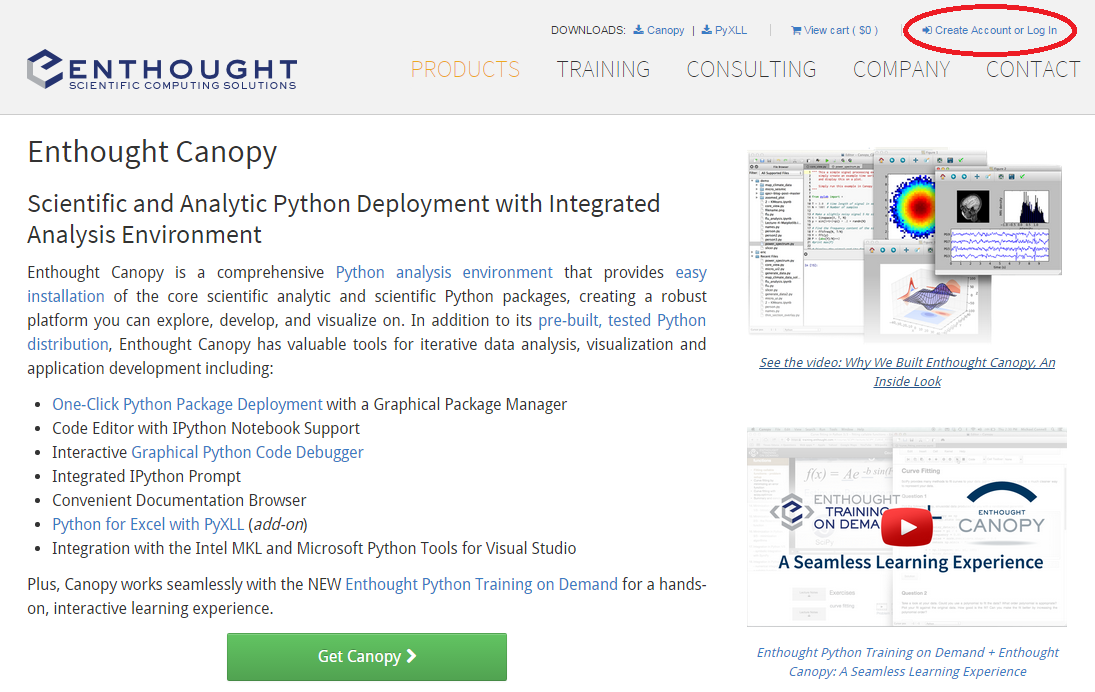Open Graphical Python Code Debugger link
Image resolution: width=1095 pixels, height=692 pixels.
(x=247, y=452)
